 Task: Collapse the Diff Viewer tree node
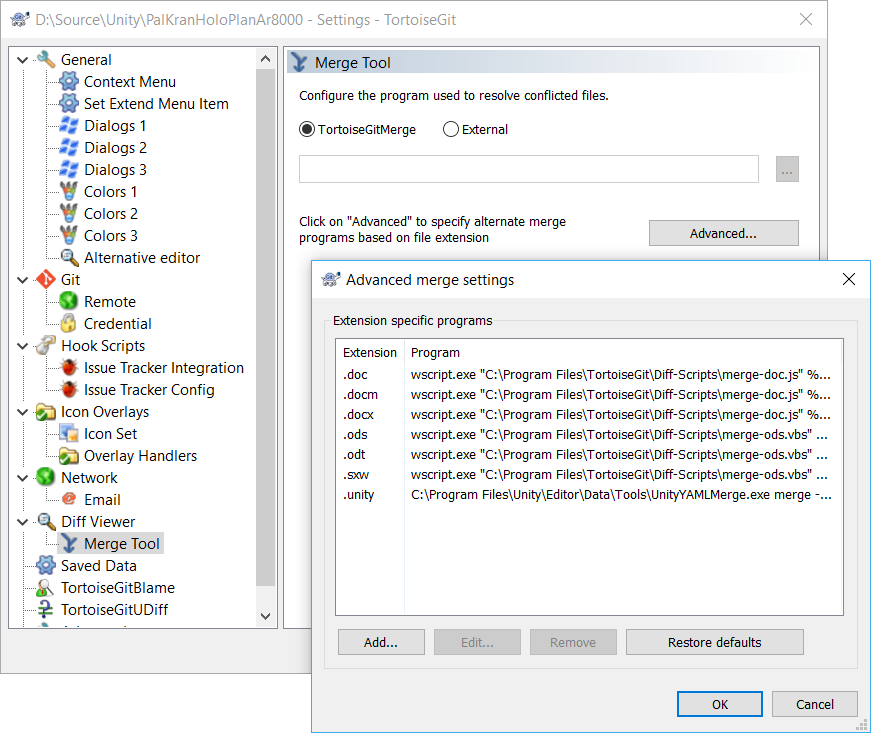23,522
